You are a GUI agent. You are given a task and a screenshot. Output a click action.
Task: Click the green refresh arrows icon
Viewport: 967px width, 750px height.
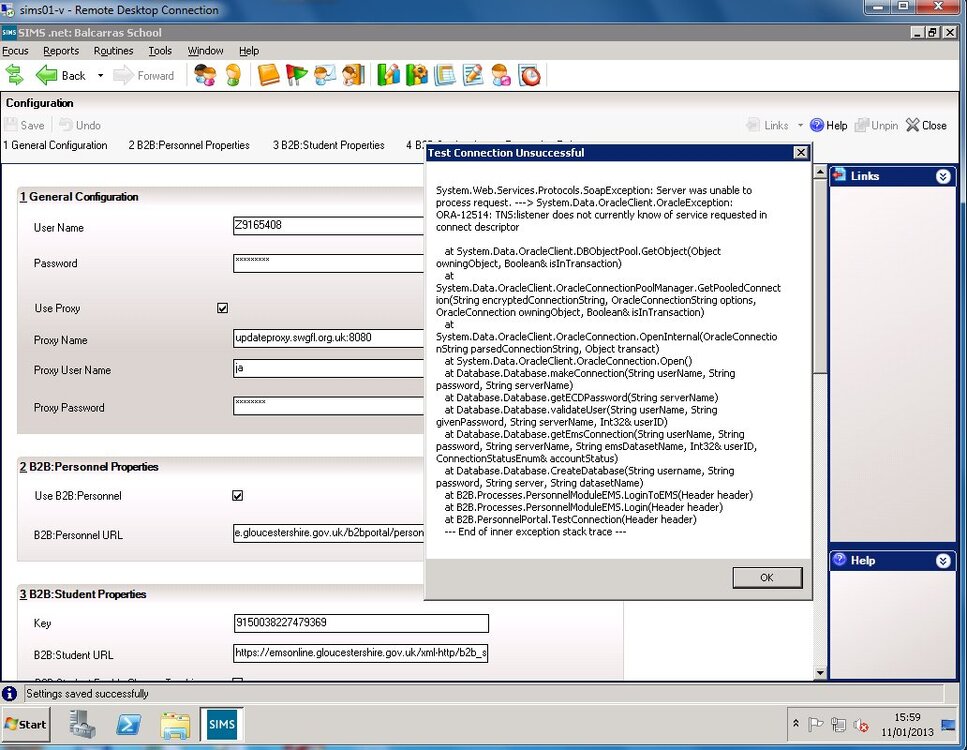pos(14,75)
